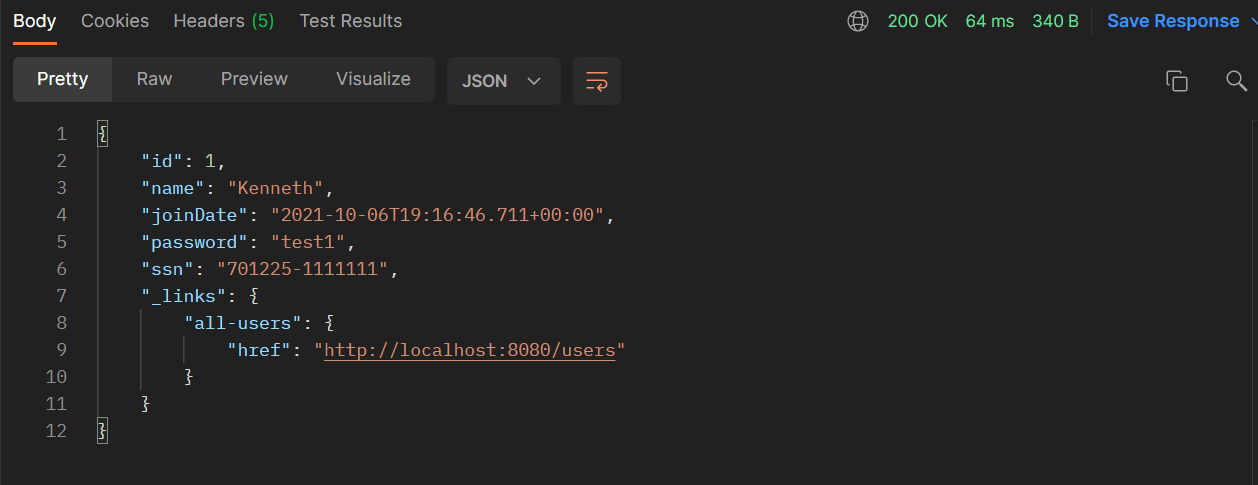Copy response body with copy icon
Image resolution: width=1258 pixels, height=485 pixels.
pyautogui.click(x=1177, y=81)
